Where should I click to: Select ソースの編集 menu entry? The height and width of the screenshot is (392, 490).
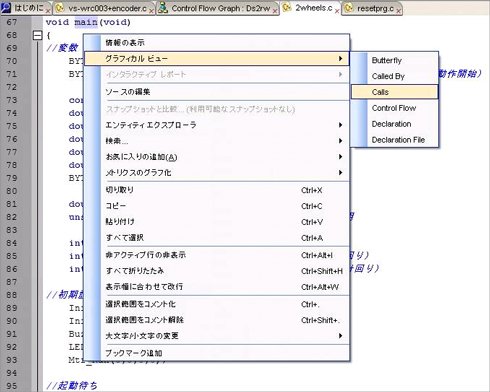click(216, 92)
